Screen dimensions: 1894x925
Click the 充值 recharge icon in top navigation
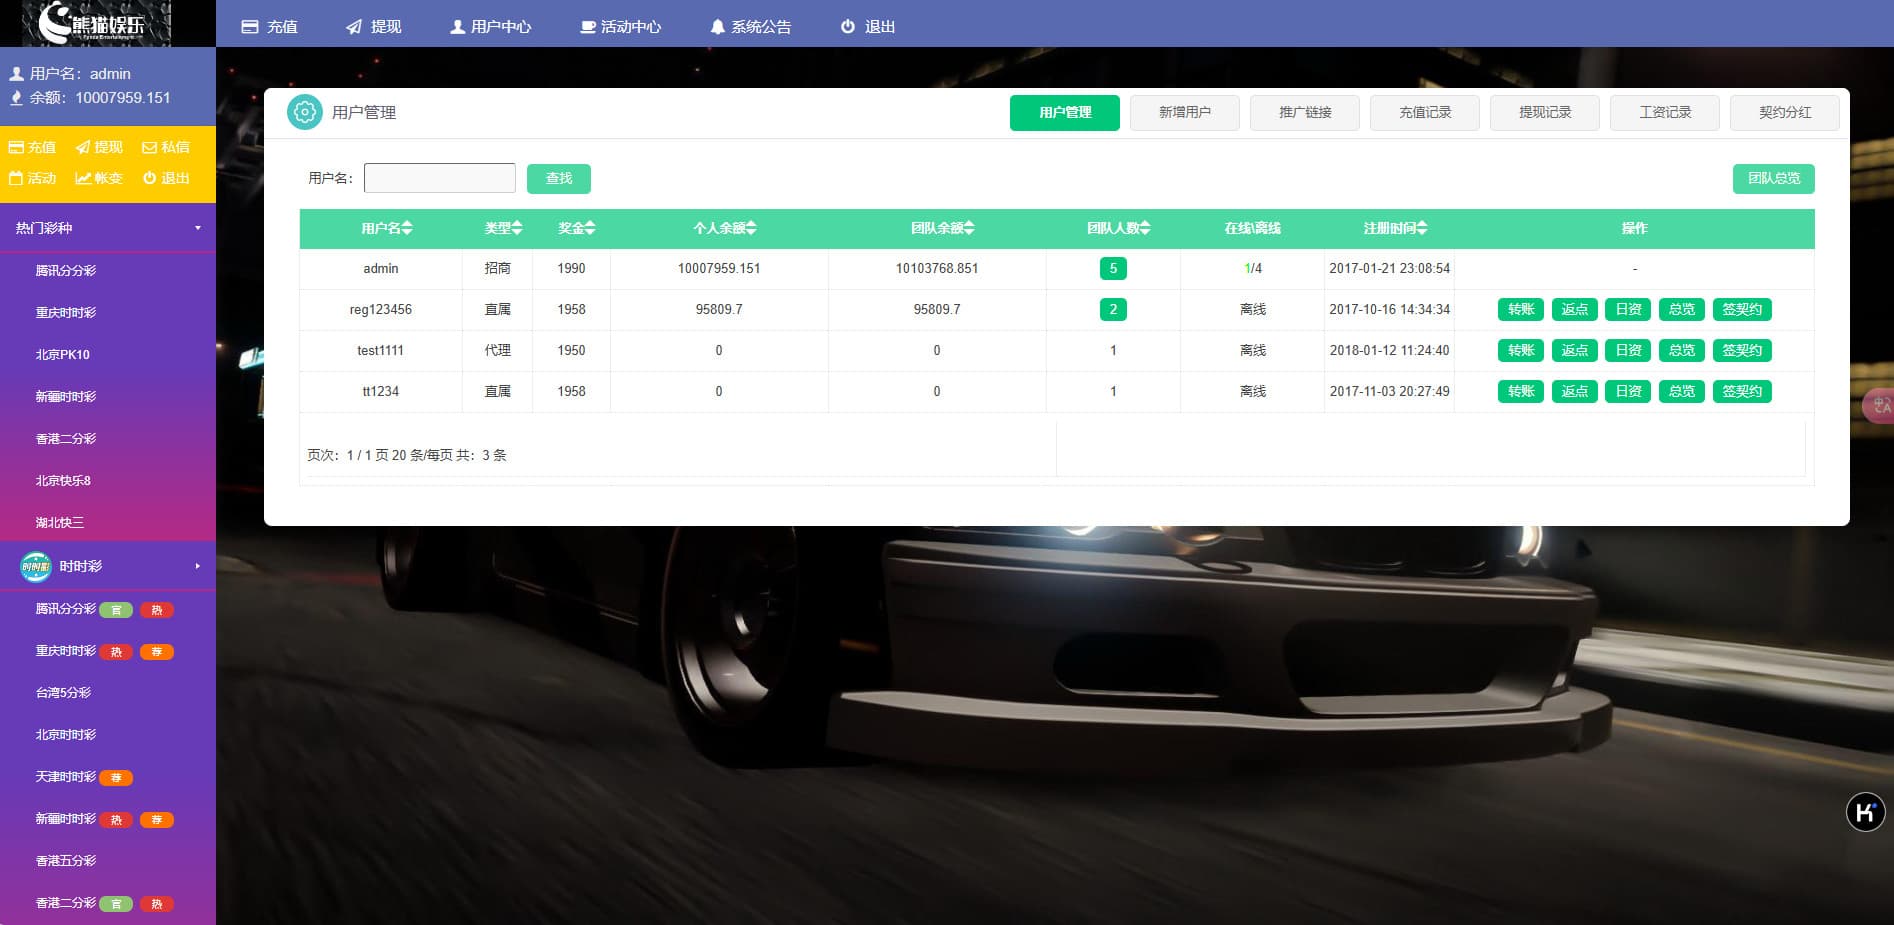coord(250,27)
